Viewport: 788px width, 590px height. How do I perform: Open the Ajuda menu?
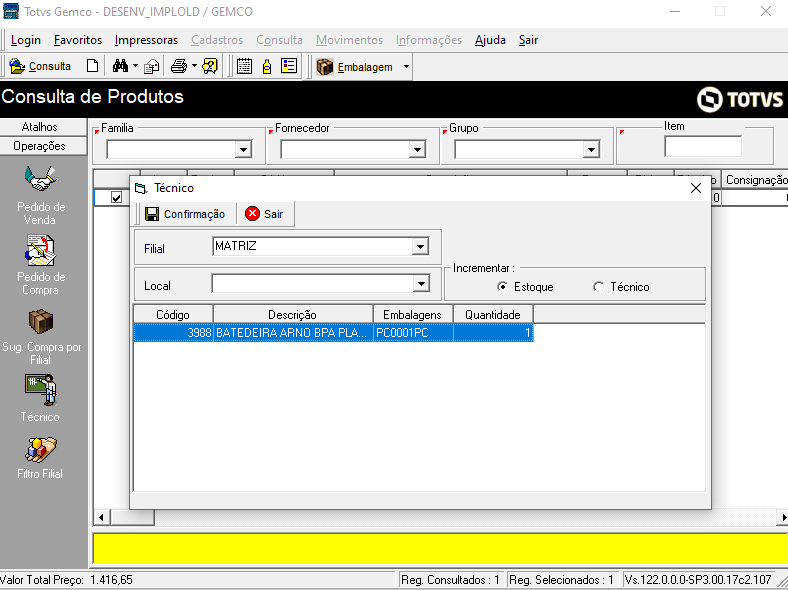pos(490,40)
